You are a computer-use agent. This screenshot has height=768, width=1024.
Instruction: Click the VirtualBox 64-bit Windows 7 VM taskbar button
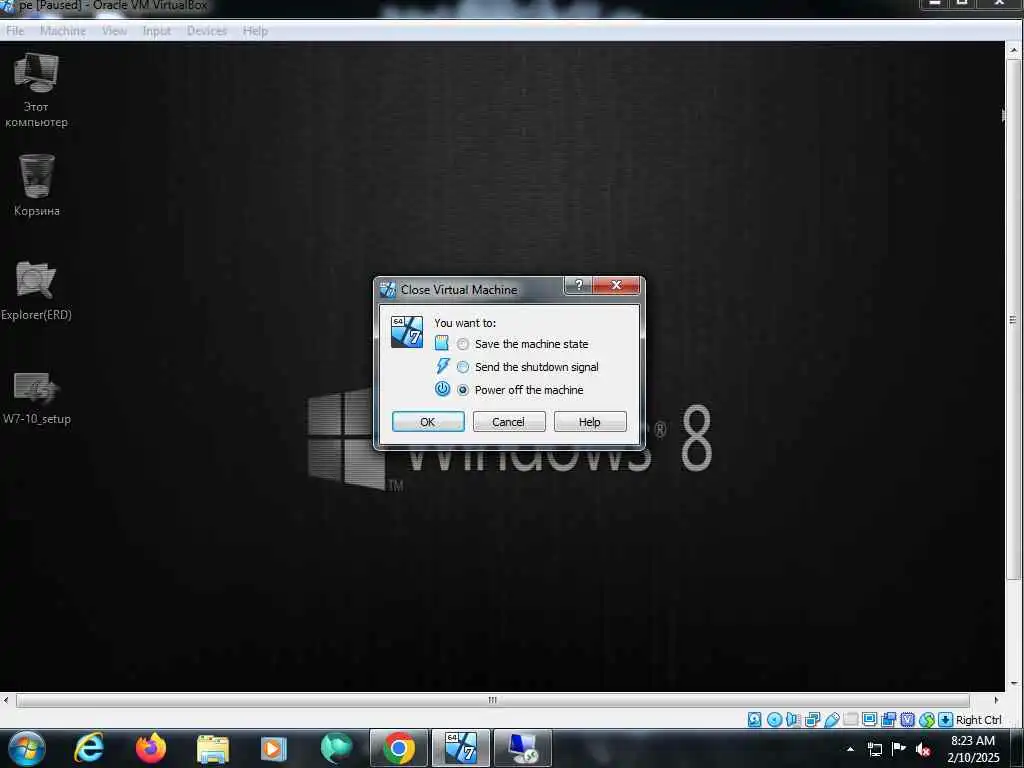[x=460, y=748]
